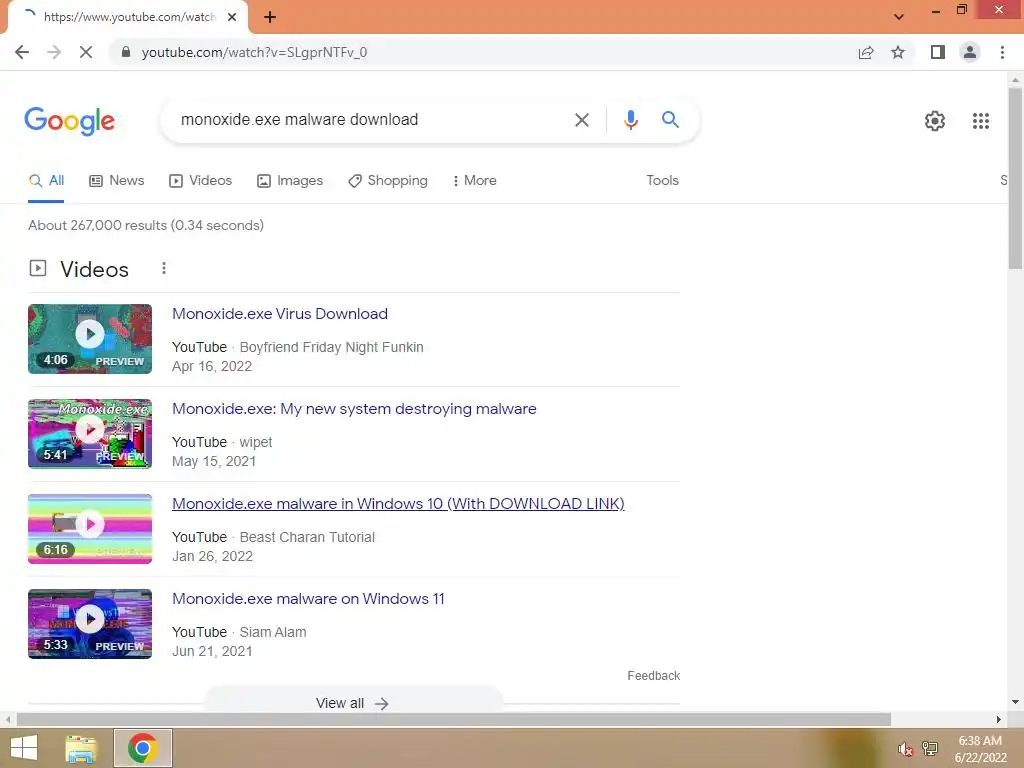
Task: Open a new browser tab
Action: (270, 17)
